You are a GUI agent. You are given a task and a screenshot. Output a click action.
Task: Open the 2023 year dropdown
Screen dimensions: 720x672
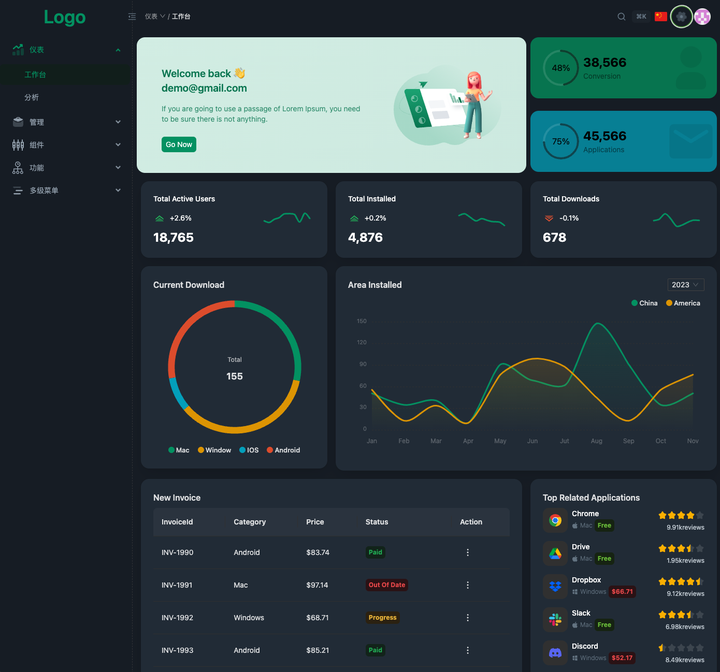pos(685,285)
